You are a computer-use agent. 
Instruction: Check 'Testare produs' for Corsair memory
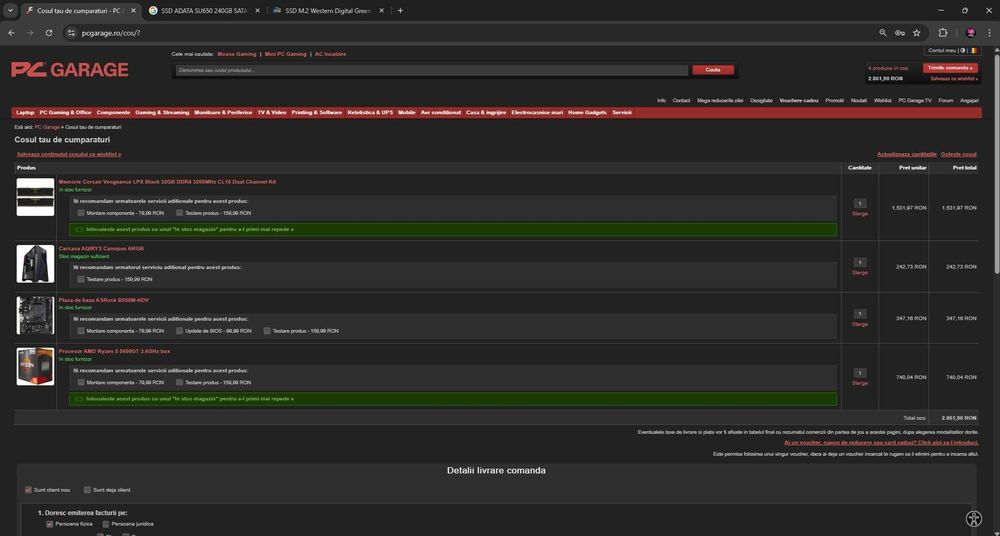[180, 212]
